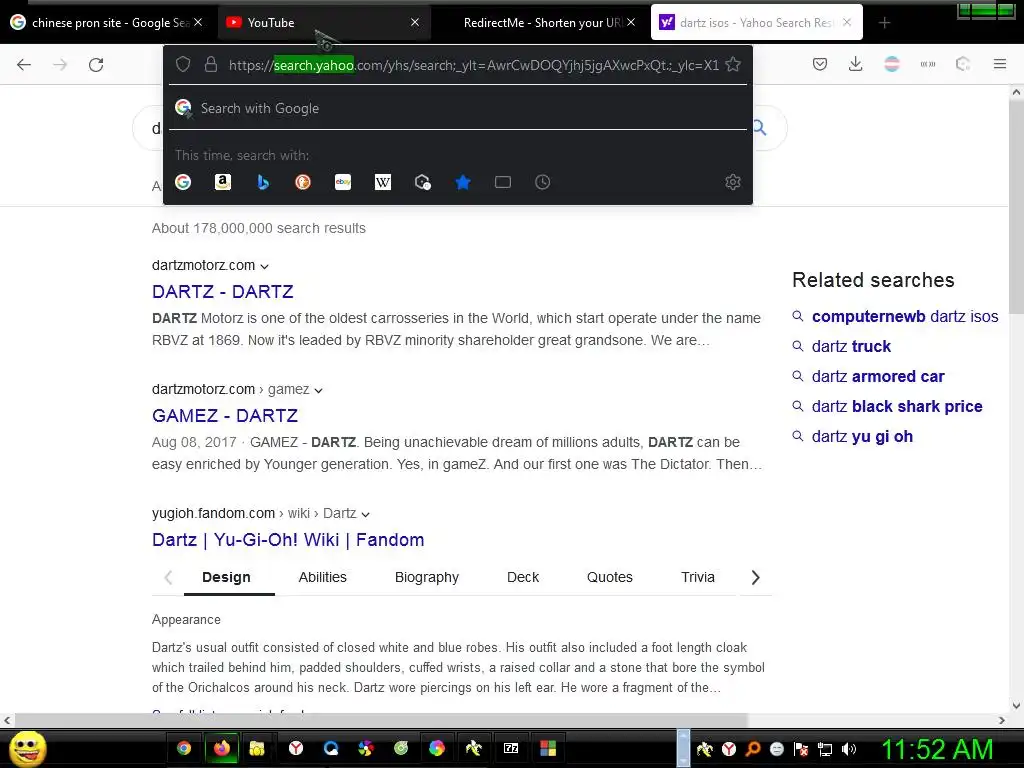This screenshot has height=768, width=1024.
Task: Open Firefox taskbar button
Action: (222, 748)
